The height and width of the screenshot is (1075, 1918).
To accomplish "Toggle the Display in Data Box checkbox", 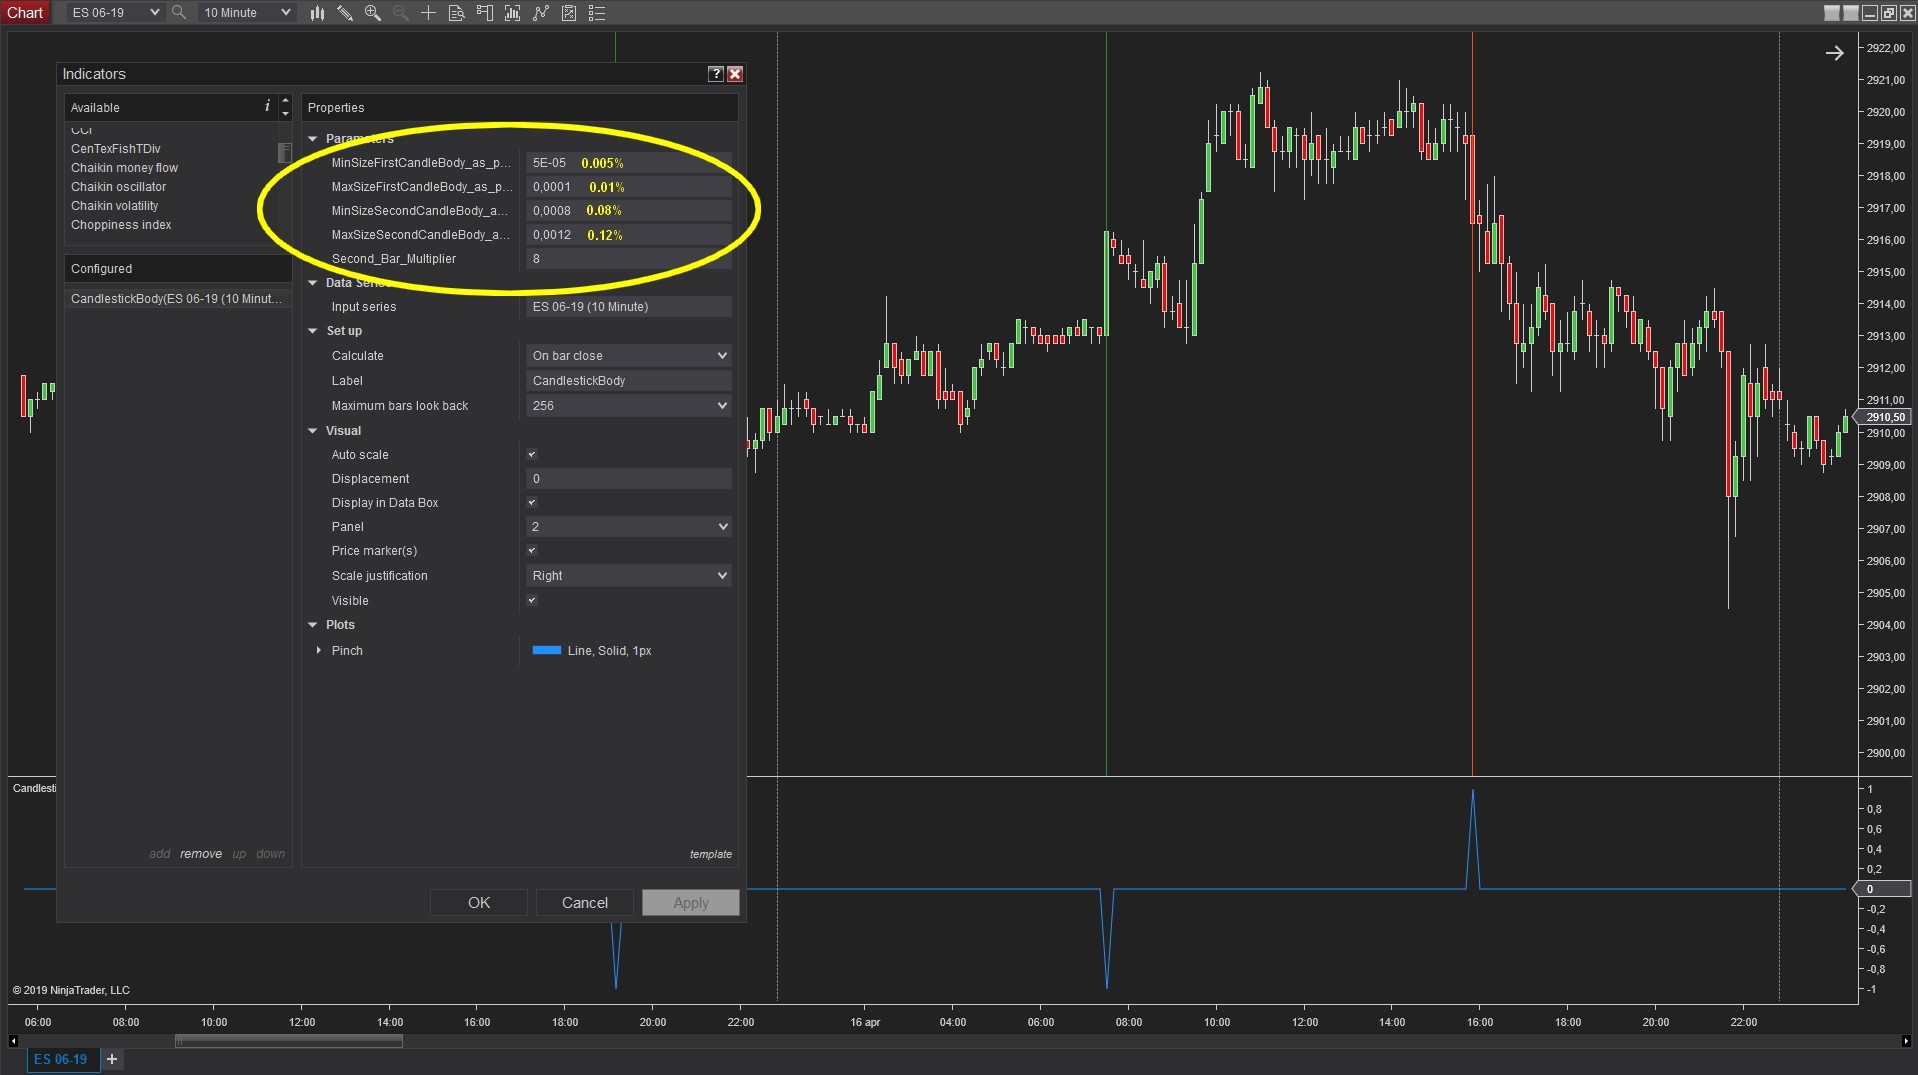I will pyautogui.click(x=532, y=503).
